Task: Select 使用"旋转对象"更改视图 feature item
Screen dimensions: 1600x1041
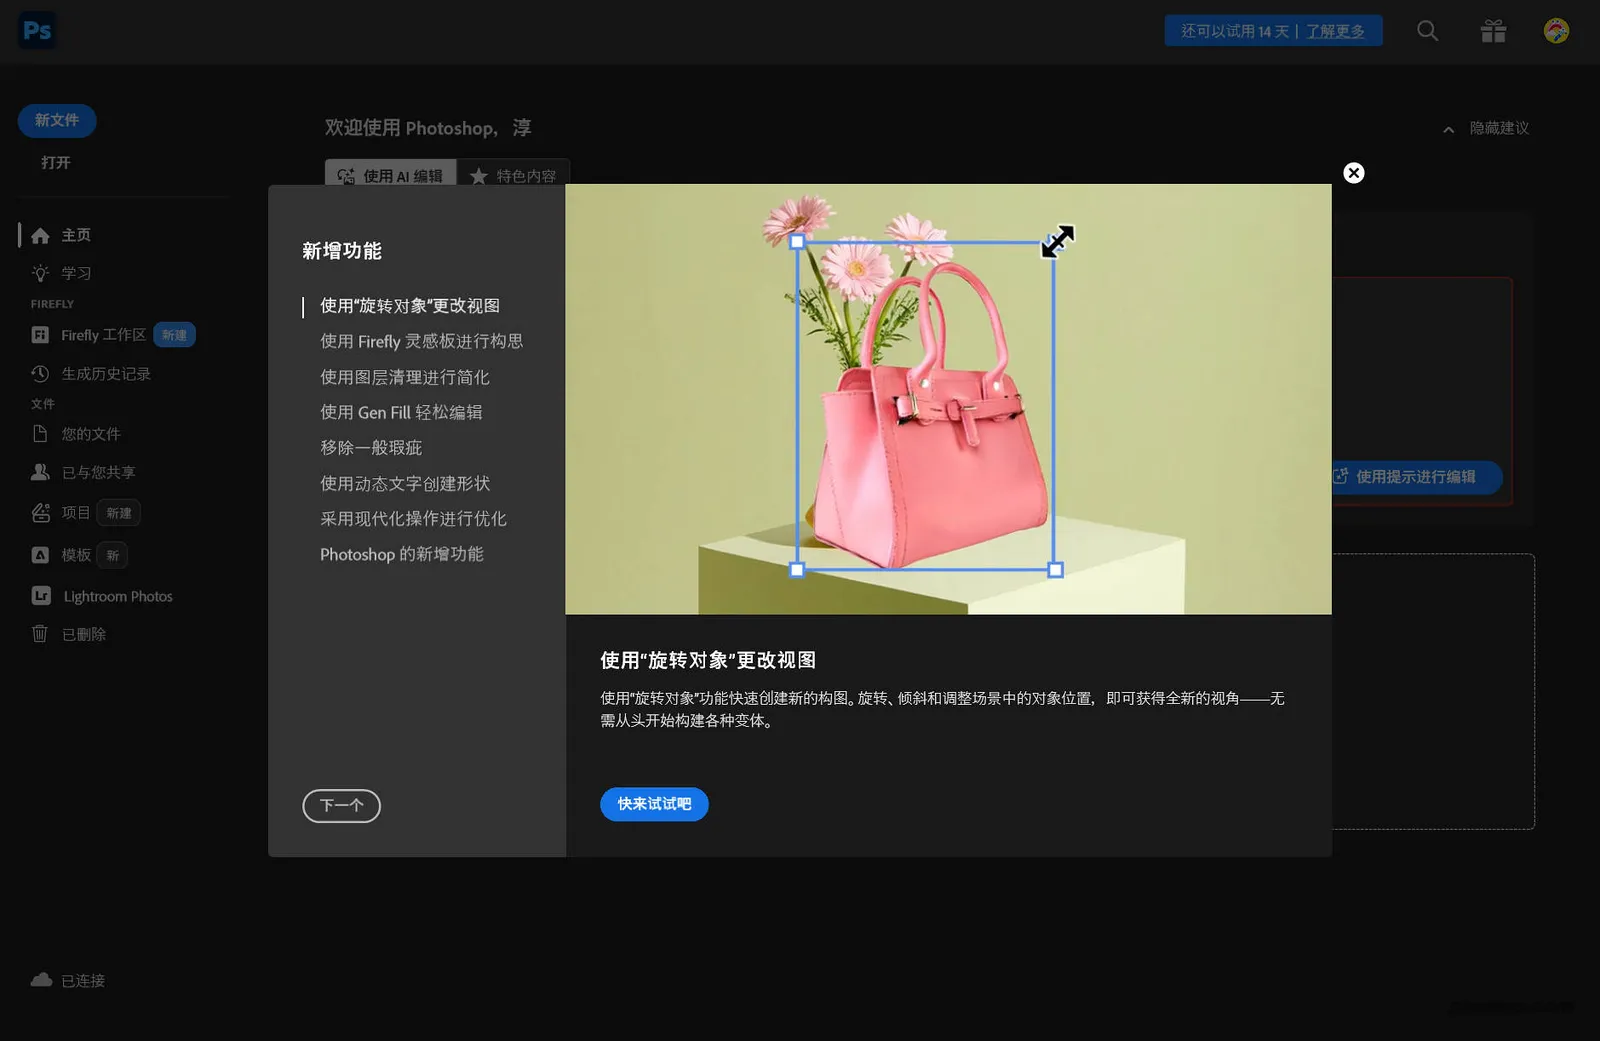Action: pyautogui.click(x=410, y=306)
